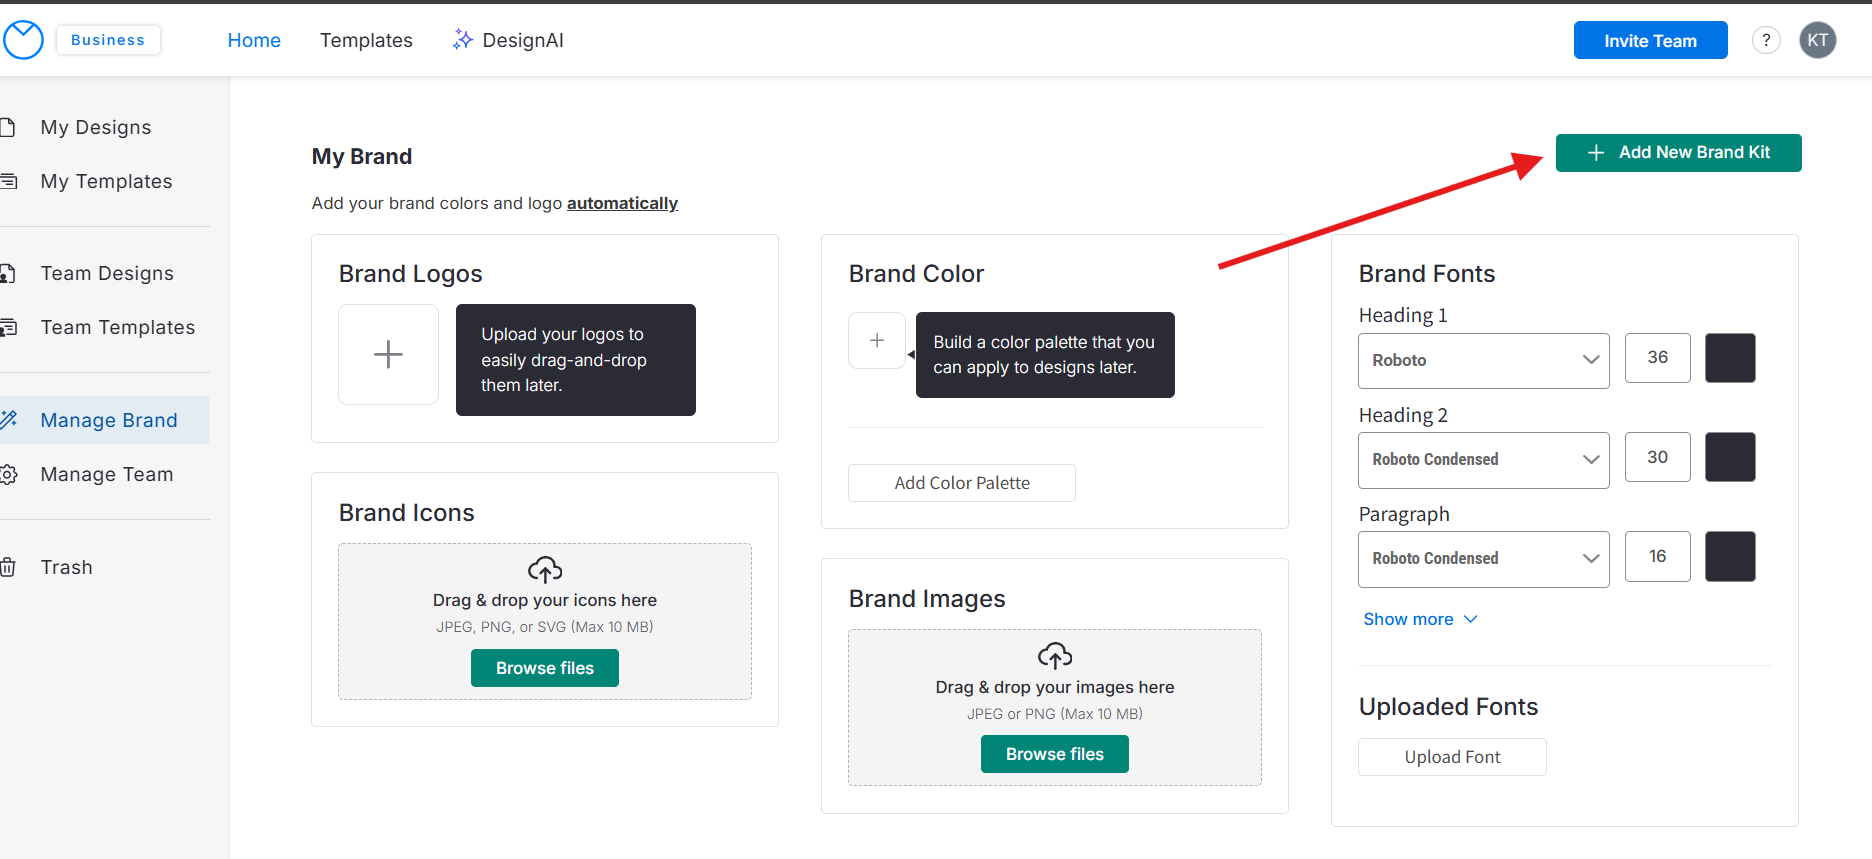The width and height of the screenshot is (1872, 859).
Task: Open My Designs in the sidebar
Action: pos(96,127)
